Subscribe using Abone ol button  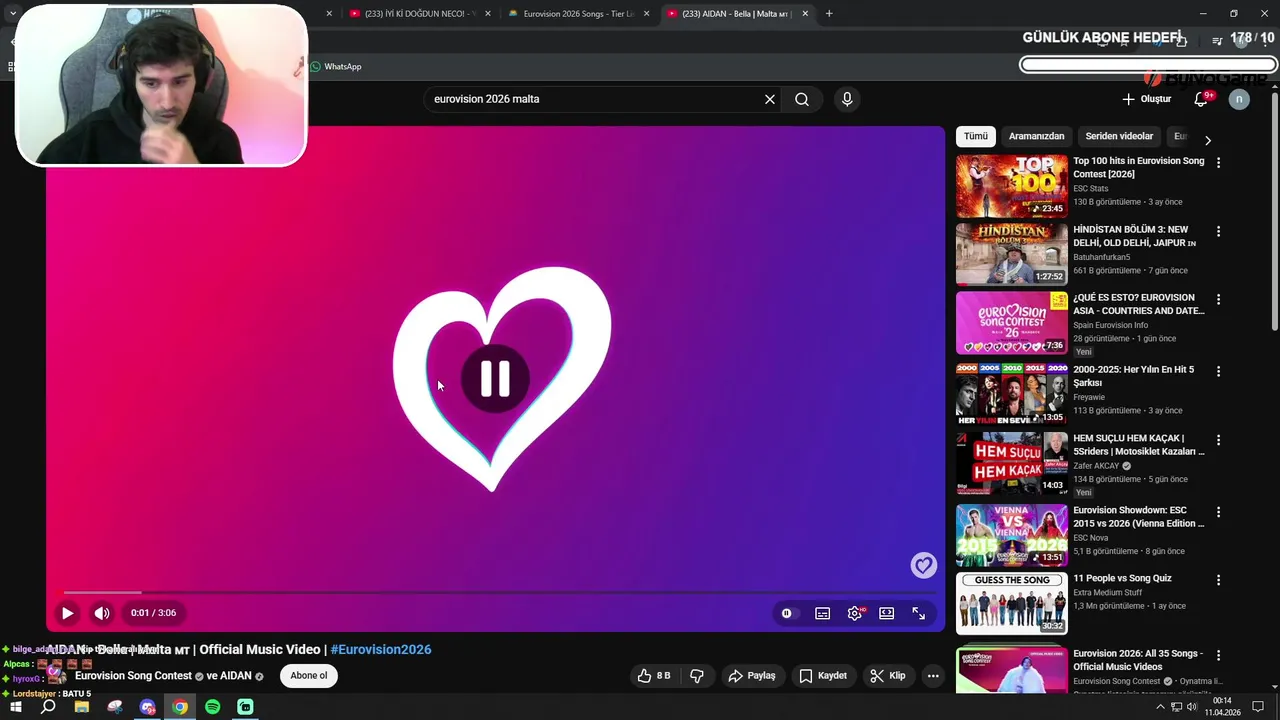click(x=309, y=676)
